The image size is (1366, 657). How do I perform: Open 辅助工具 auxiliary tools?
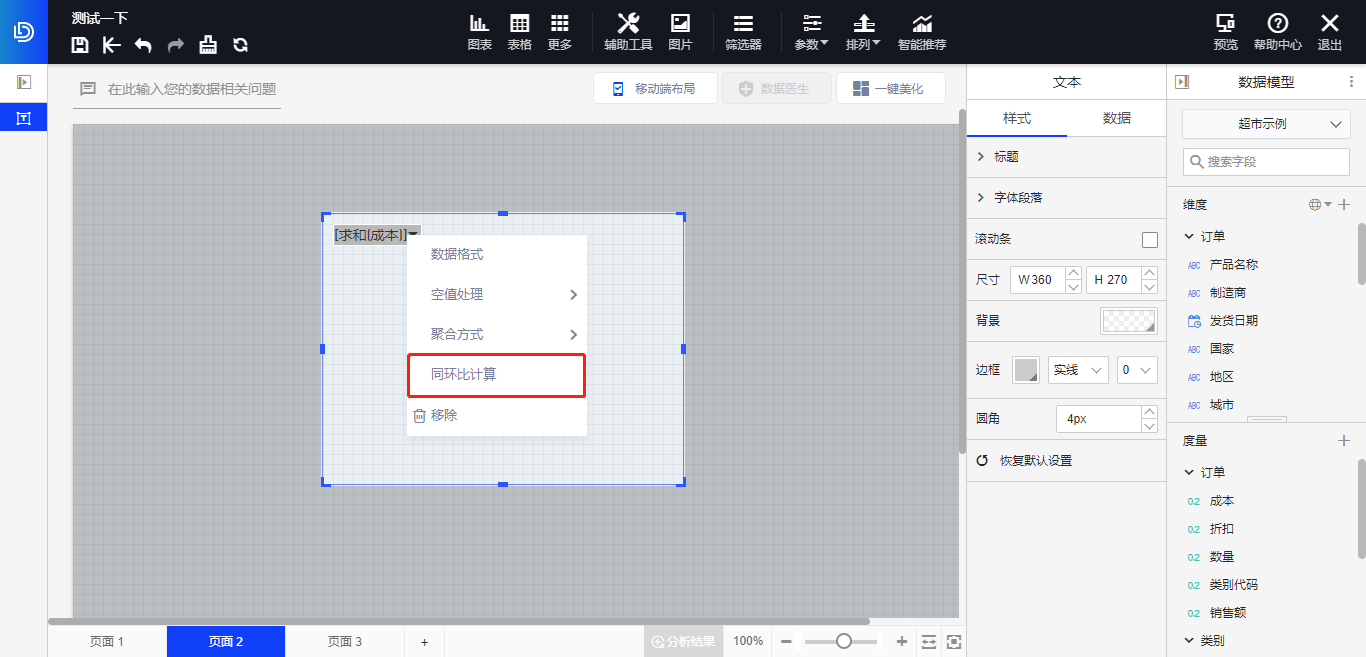(628, 32)
